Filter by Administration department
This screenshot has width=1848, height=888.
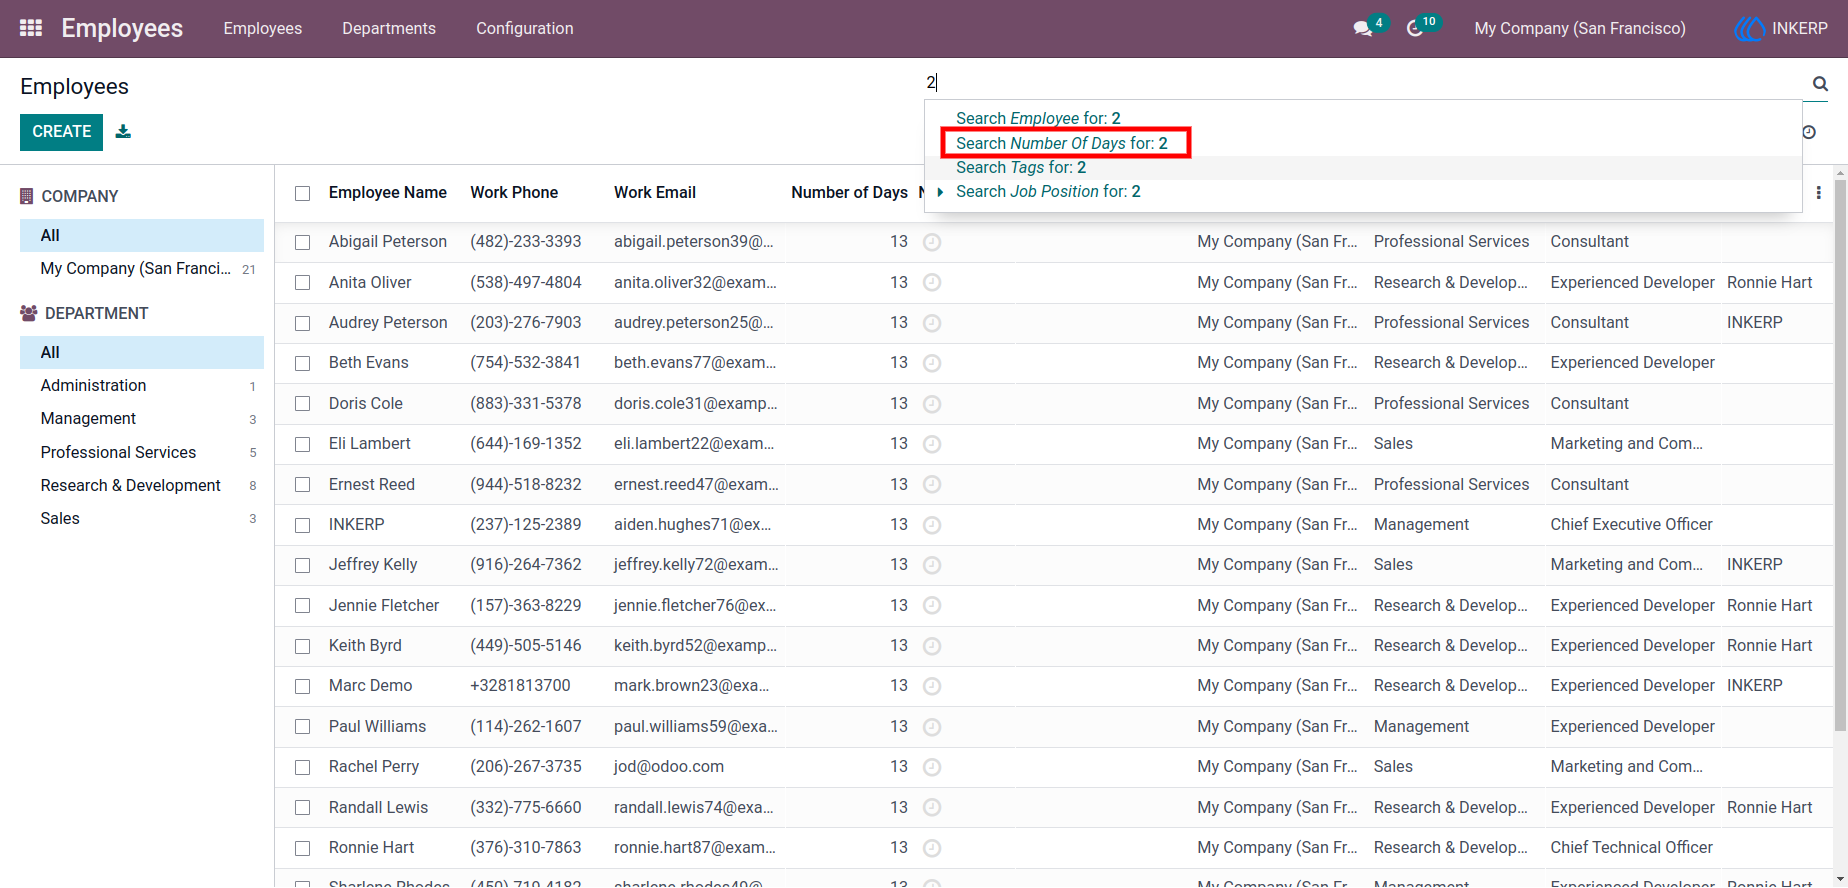click(142, 386)
